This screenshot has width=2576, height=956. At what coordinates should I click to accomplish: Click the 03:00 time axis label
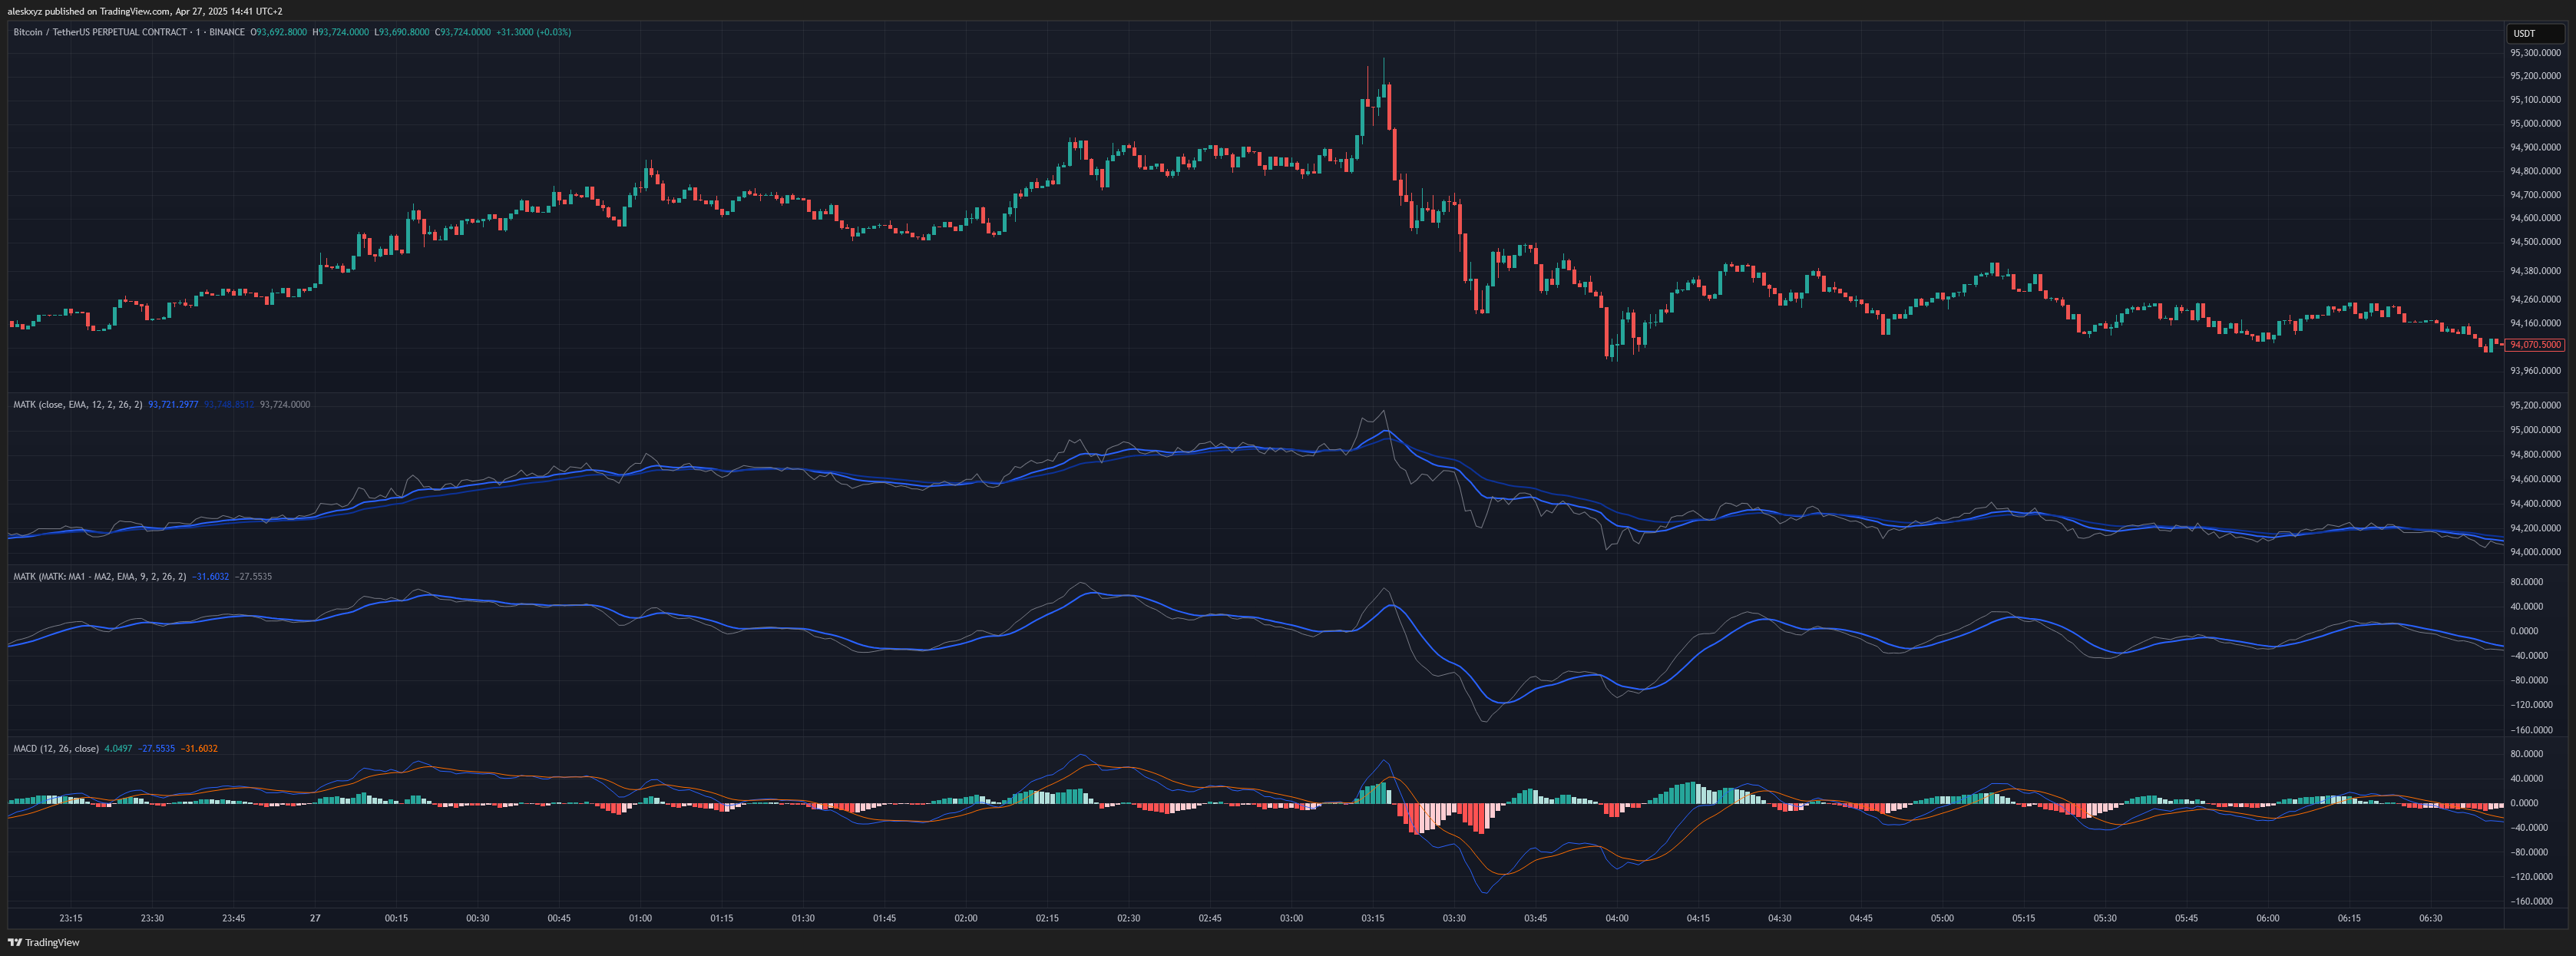click(1291, 918)
